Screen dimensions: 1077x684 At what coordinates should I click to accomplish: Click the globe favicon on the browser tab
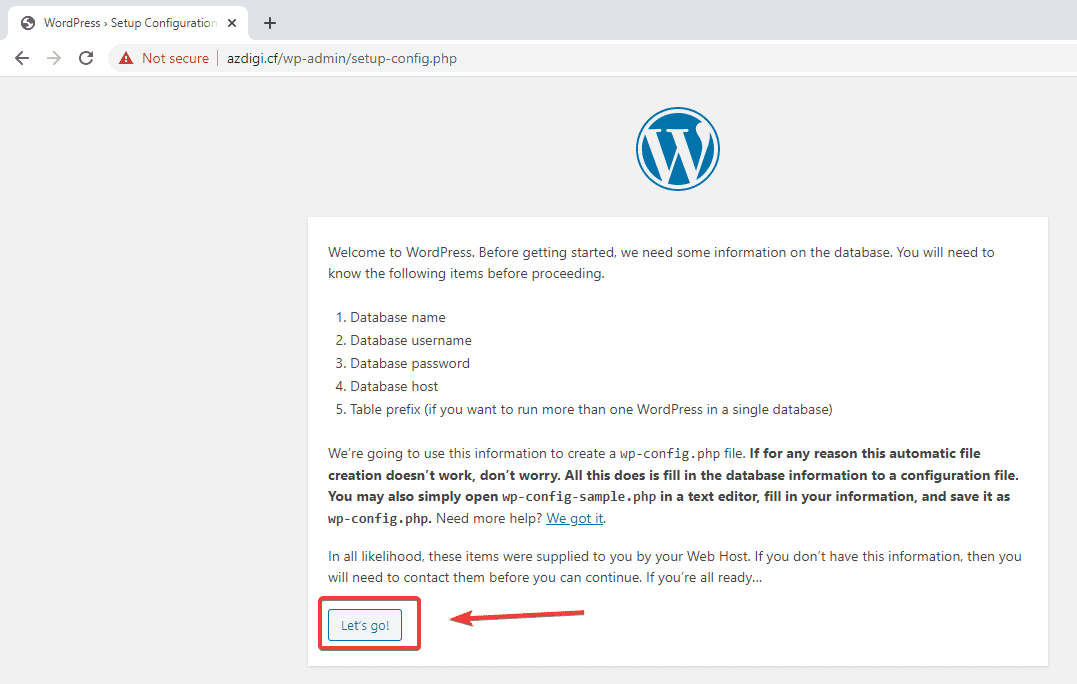click(x=27, y=22)
